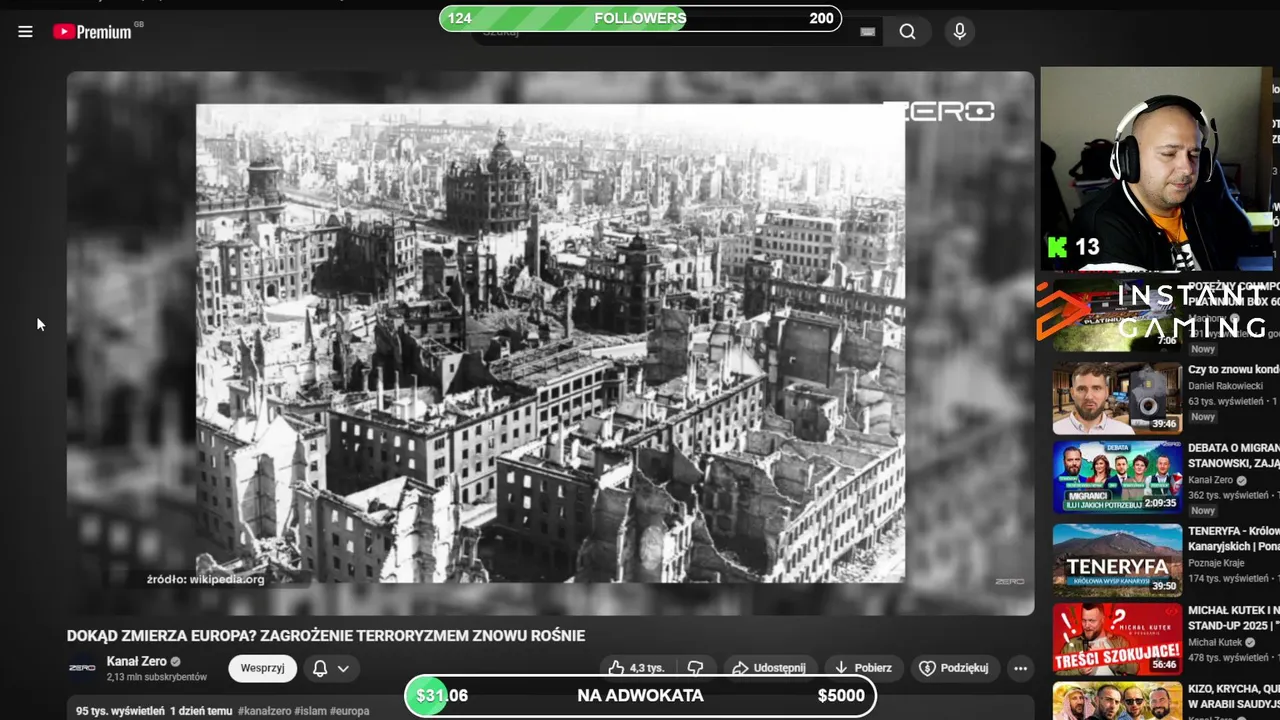
Task: Click 'TENERYFA - Królowa' video title
Action: pyautogui.click(x=1233, y=538)
